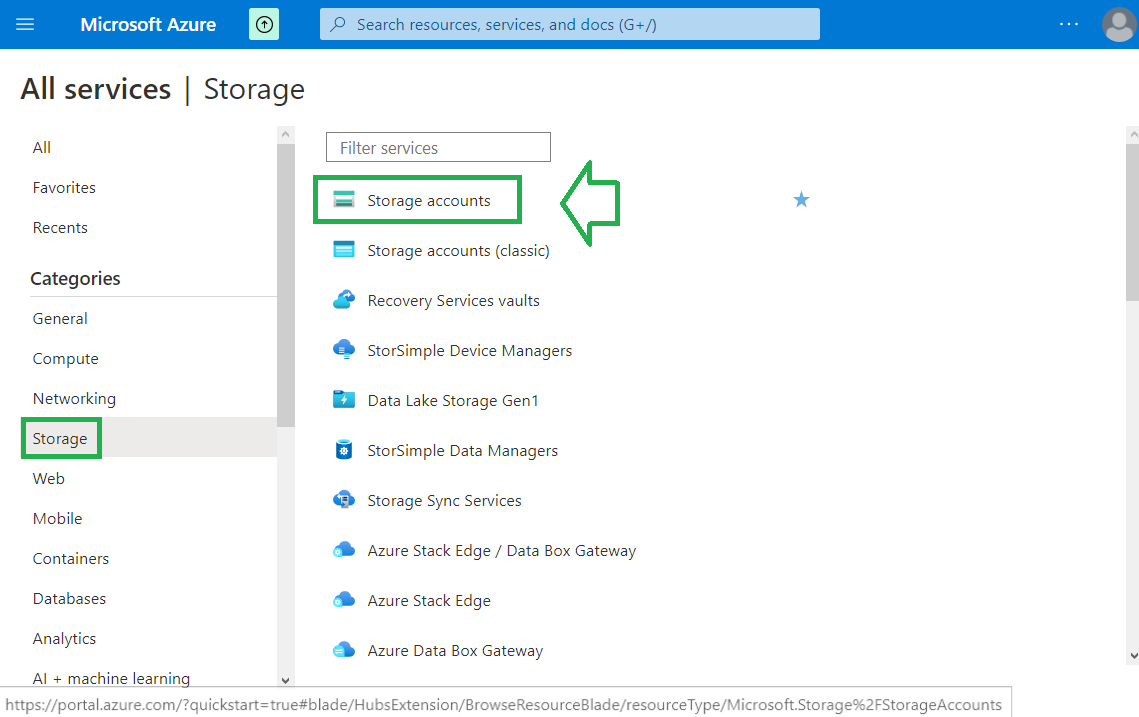
Task: Open the user account avatar
Action: pos(1119,25)
